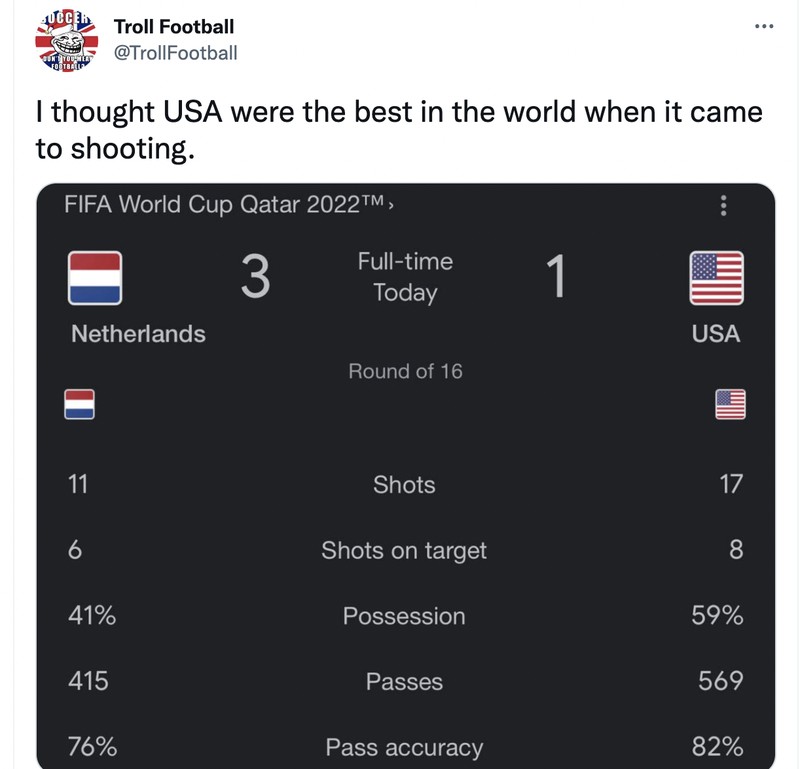Select the small USA flag above the stats
Screen dimensions: 800x769
(x=729, y=405)
